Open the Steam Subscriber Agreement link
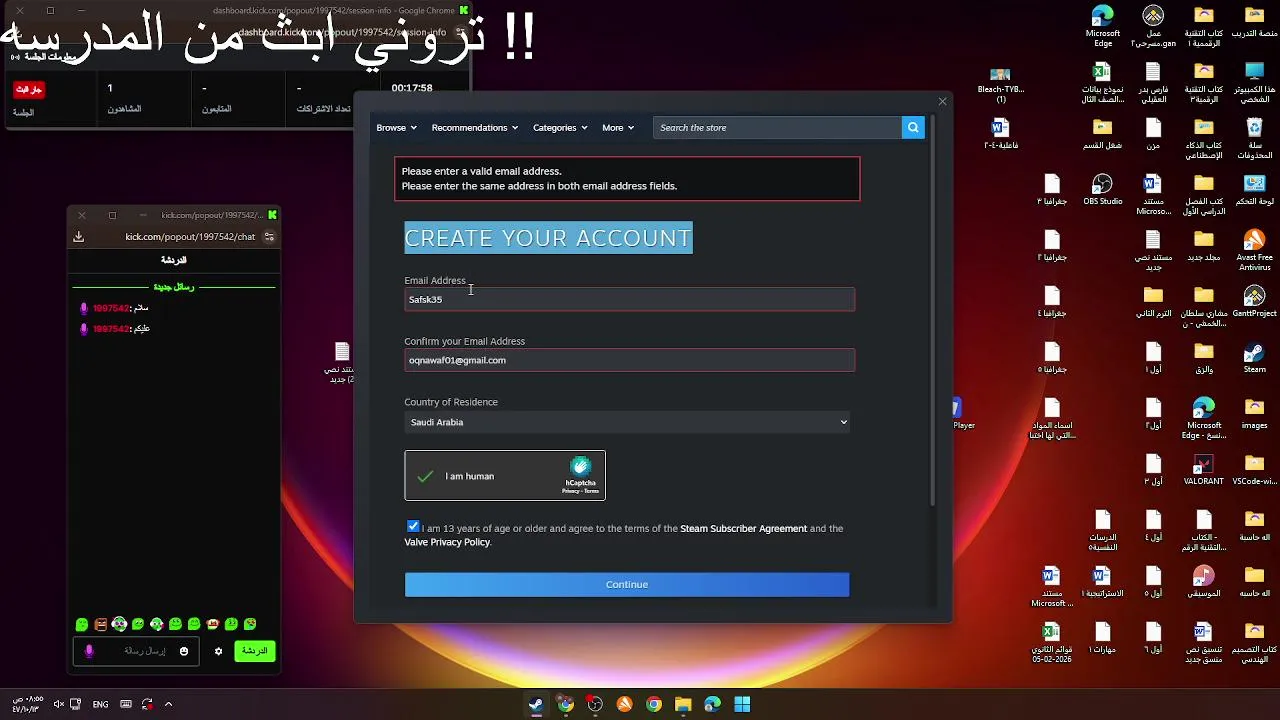The image size is (1280, 720). point(743,528)
